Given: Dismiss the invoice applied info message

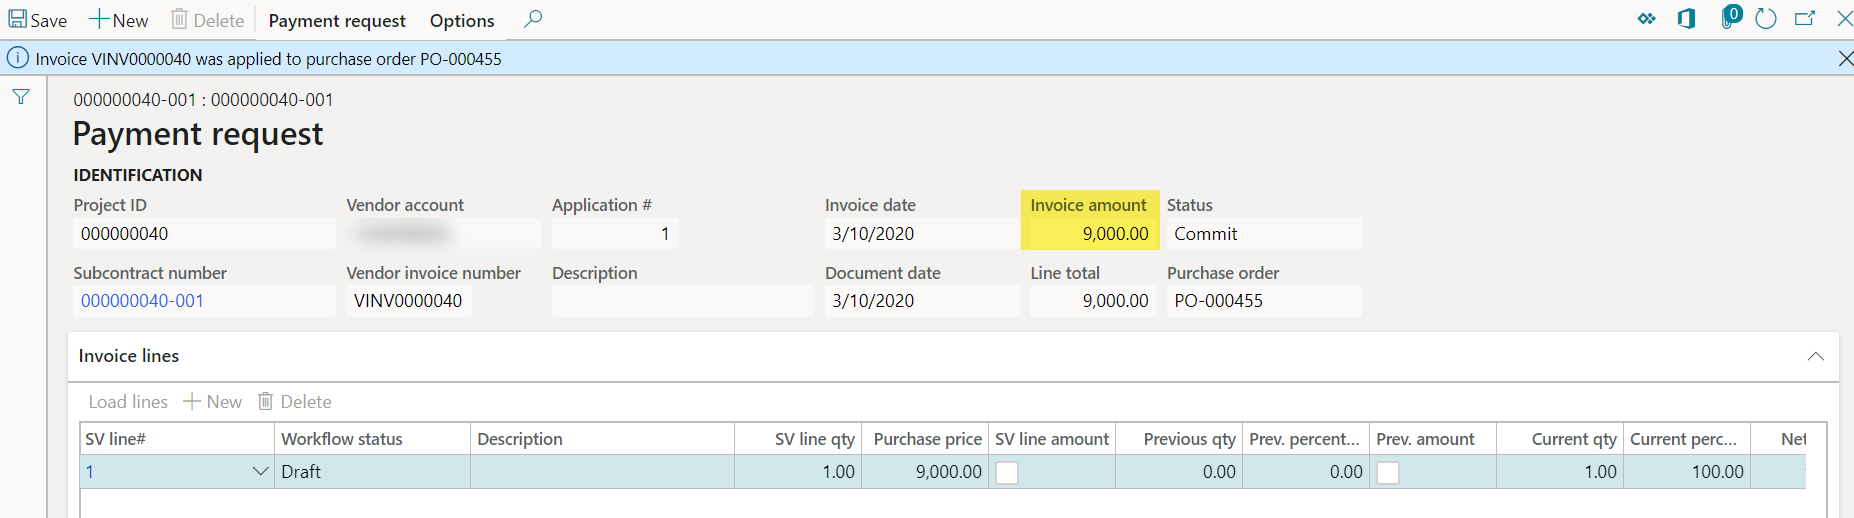Looking at the screenshot, I should click(1845, 59).
